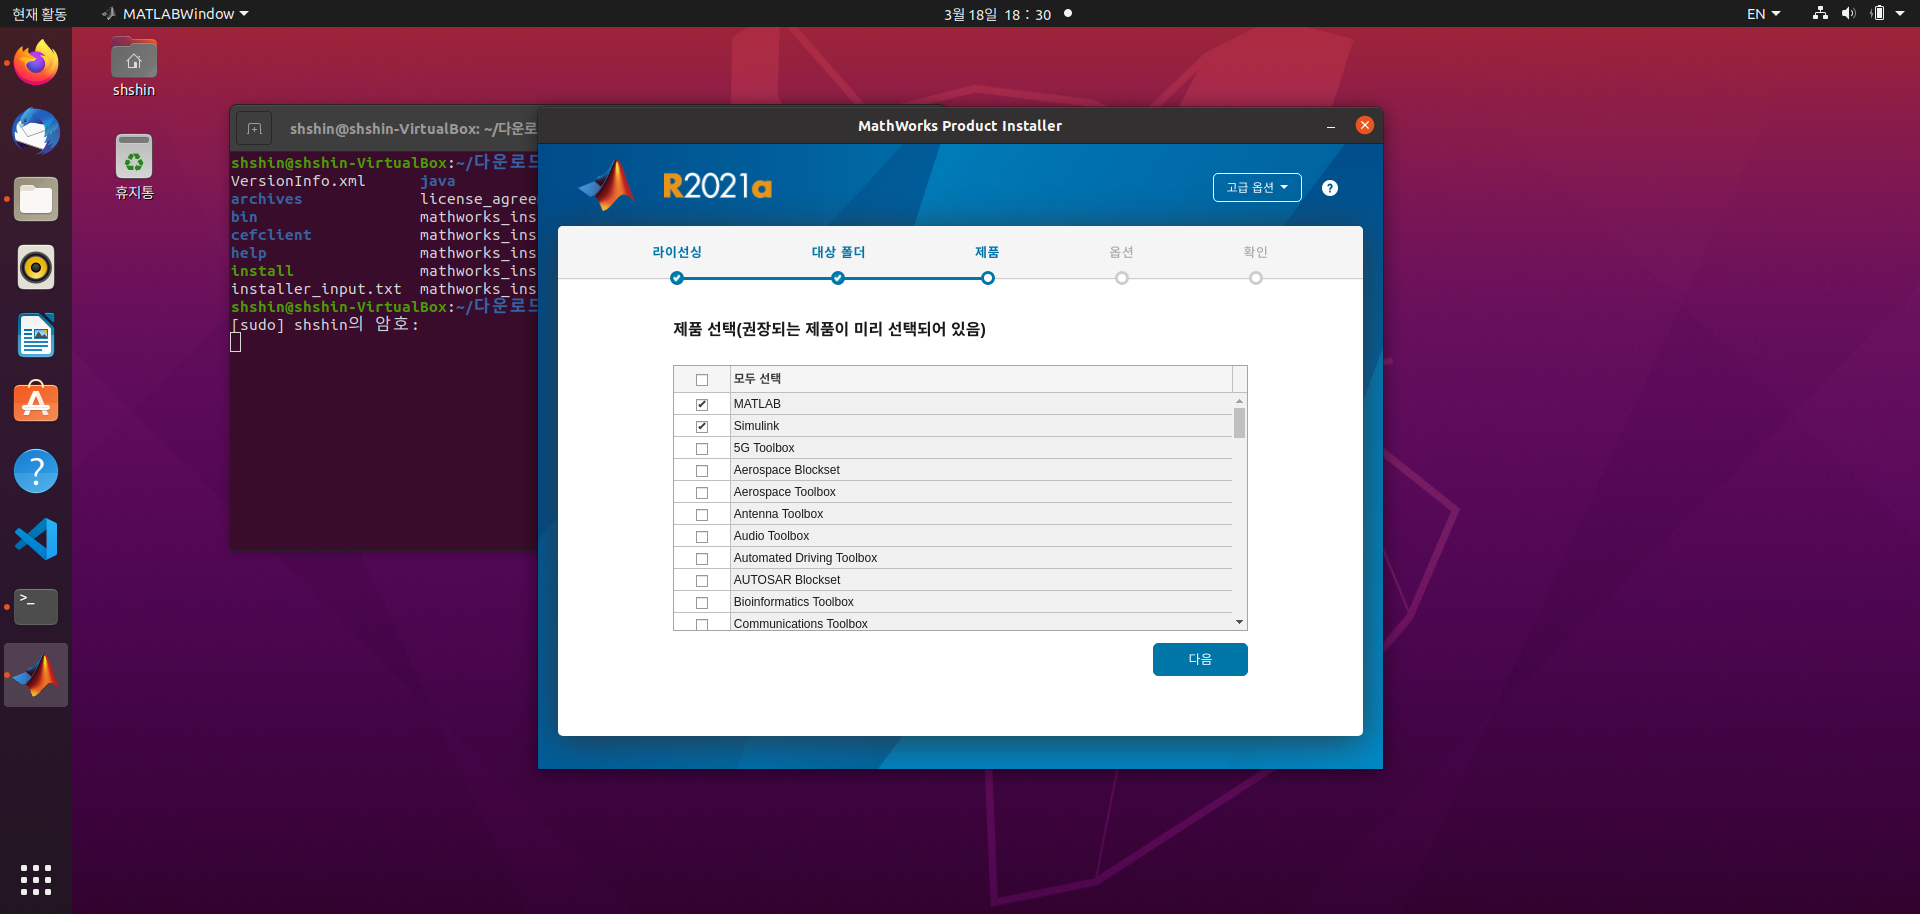This screenshot has width=1920, height=914.
Task: Click the 다음 button
Action: pos(1200,660)
